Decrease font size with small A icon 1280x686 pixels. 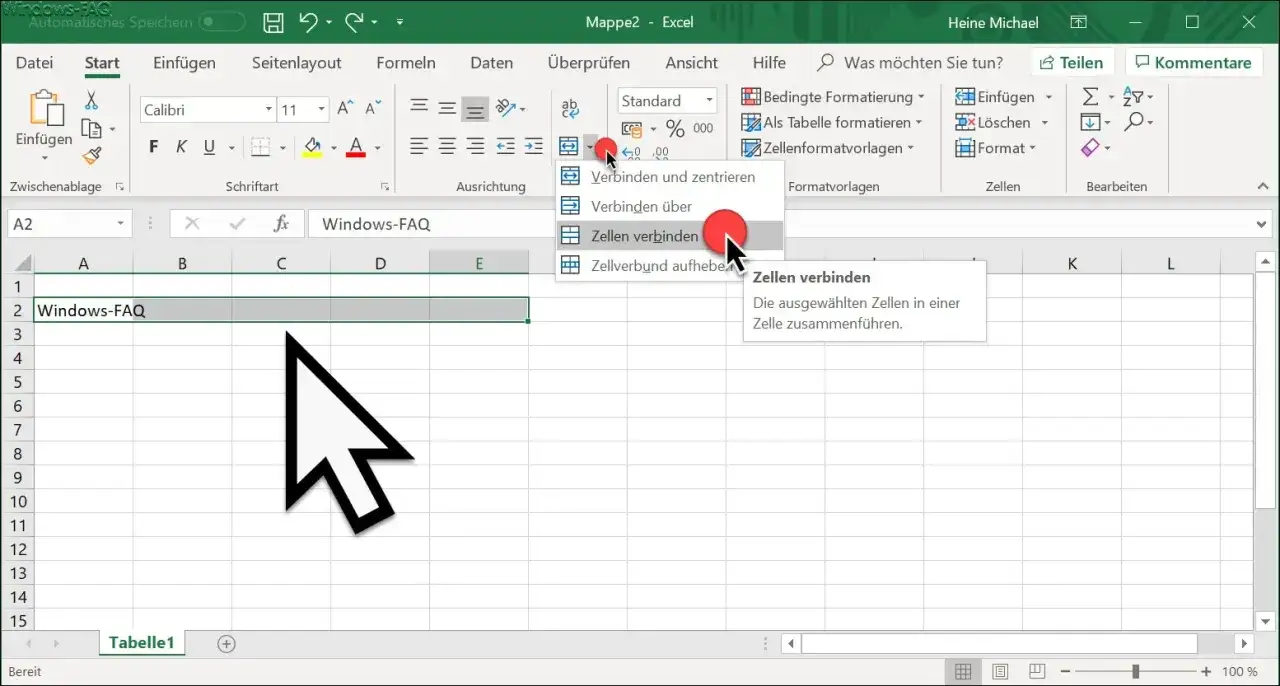click(x=372, y=109)
